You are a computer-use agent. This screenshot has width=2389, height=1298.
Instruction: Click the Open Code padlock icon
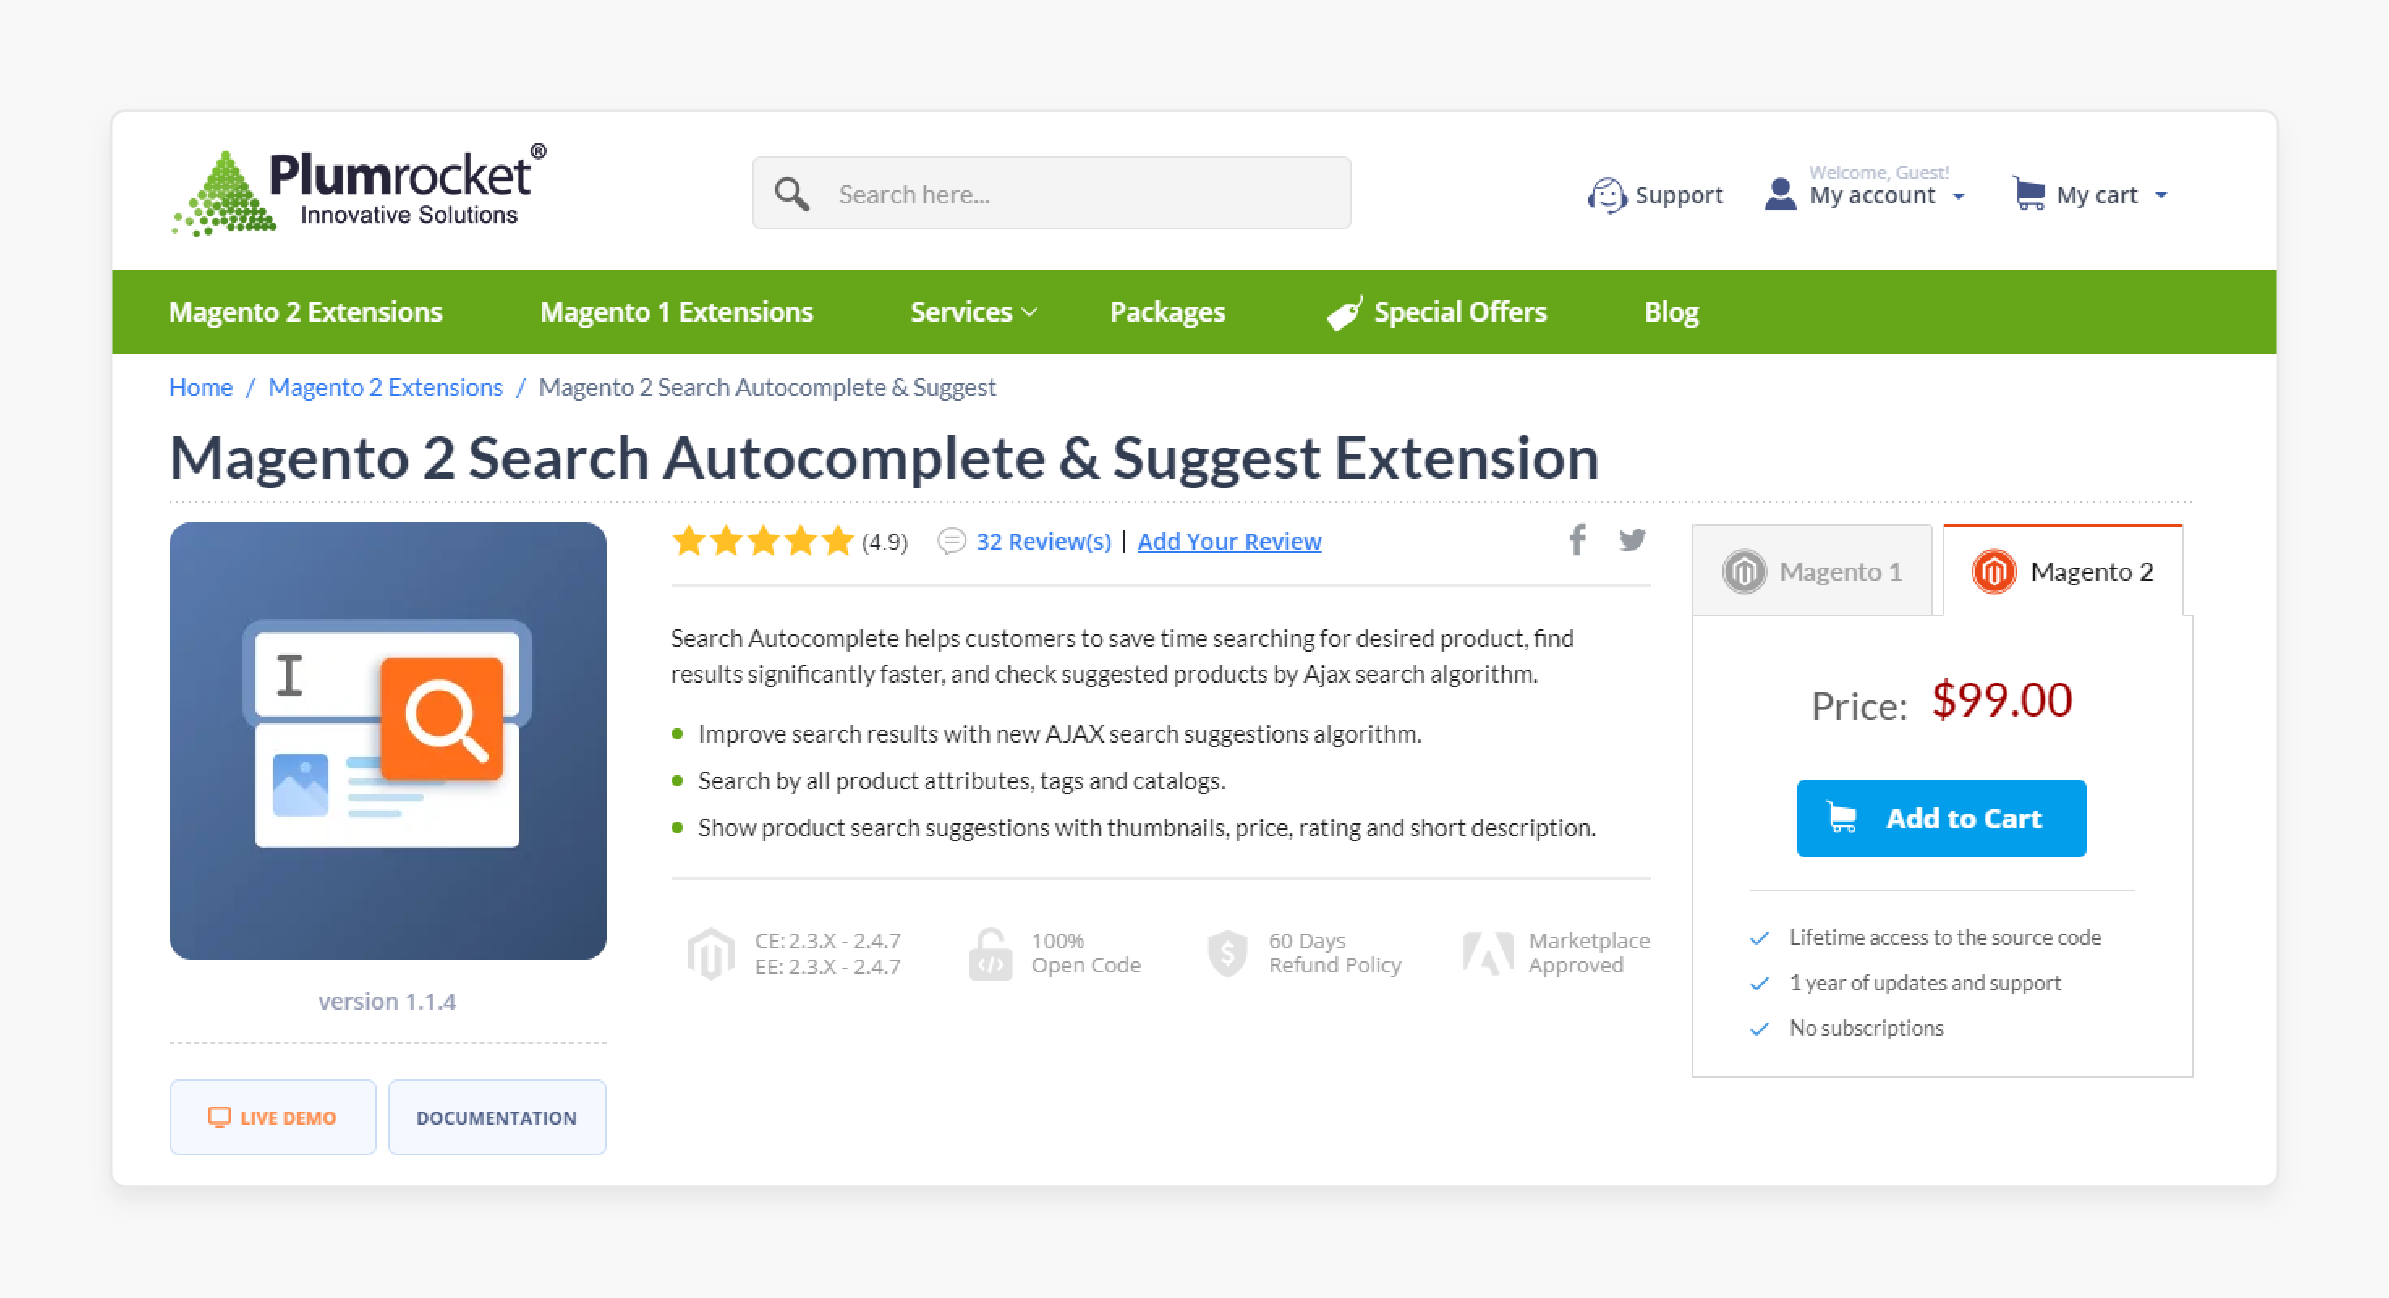click(x=990, y=953)
